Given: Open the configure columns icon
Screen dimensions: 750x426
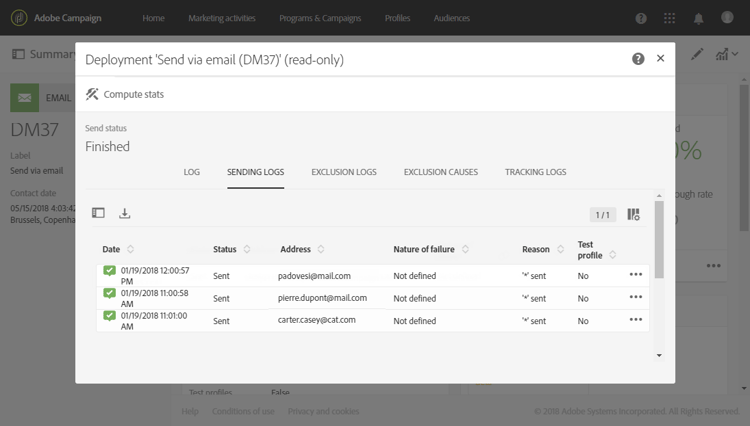Looking at the screenshot, I should pyautogui.click(x=633, y=214).
